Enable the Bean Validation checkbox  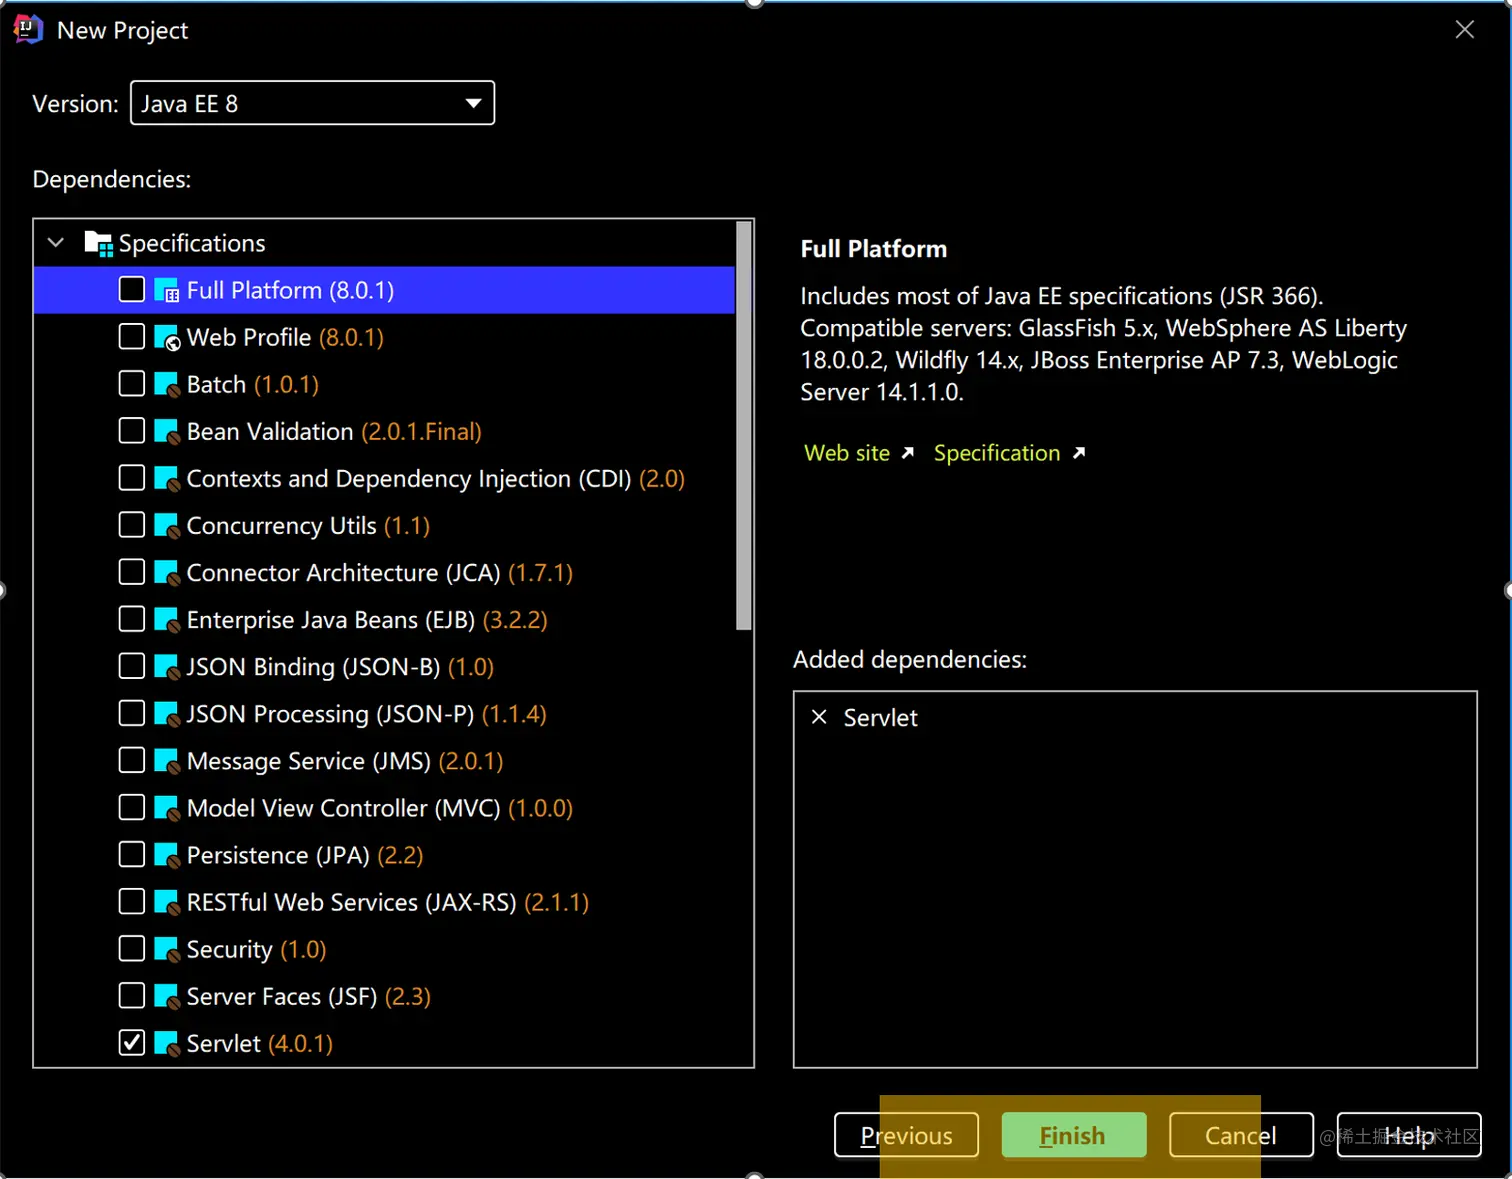click(x=132, y=430)
